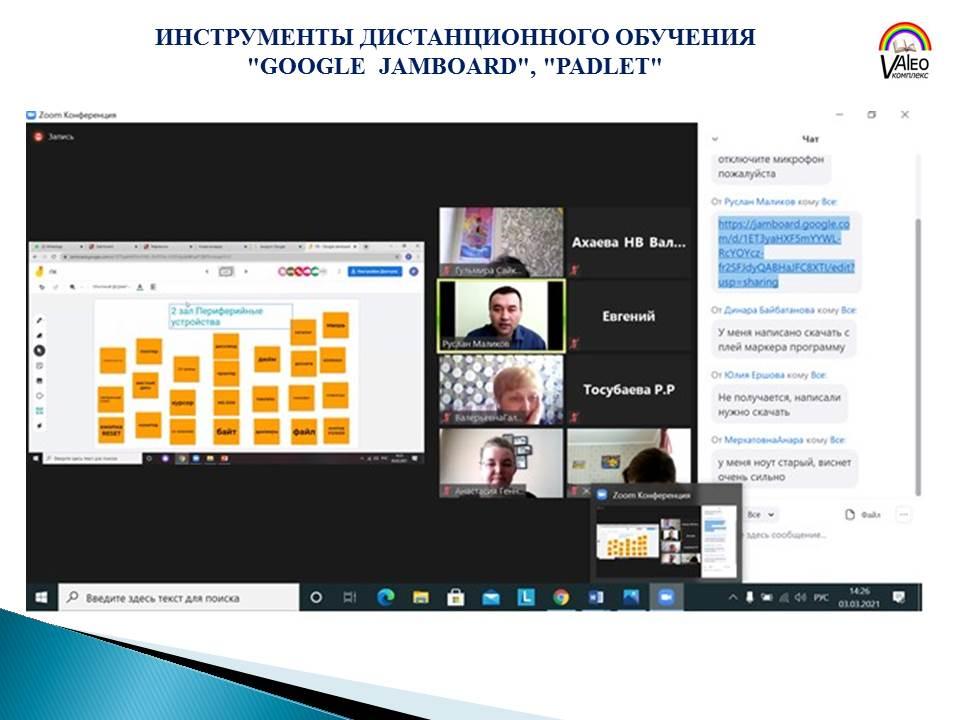
Task: Click the Запись recording indicator
Action: 54,137
